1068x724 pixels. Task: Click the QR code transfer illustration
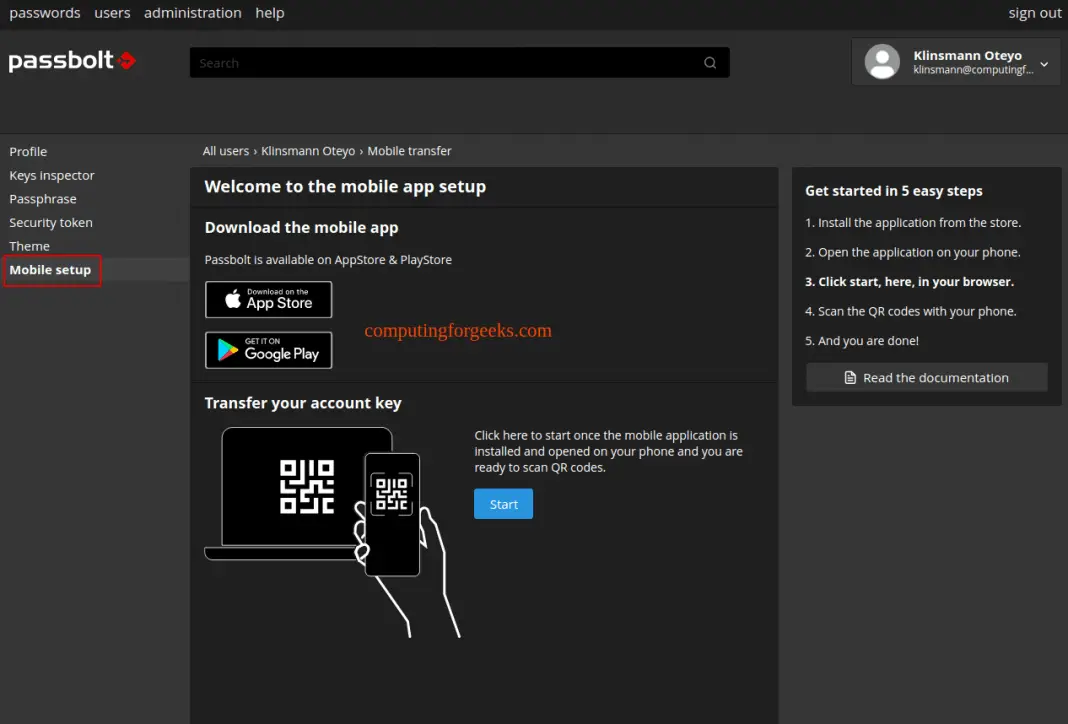click(330, 520)
